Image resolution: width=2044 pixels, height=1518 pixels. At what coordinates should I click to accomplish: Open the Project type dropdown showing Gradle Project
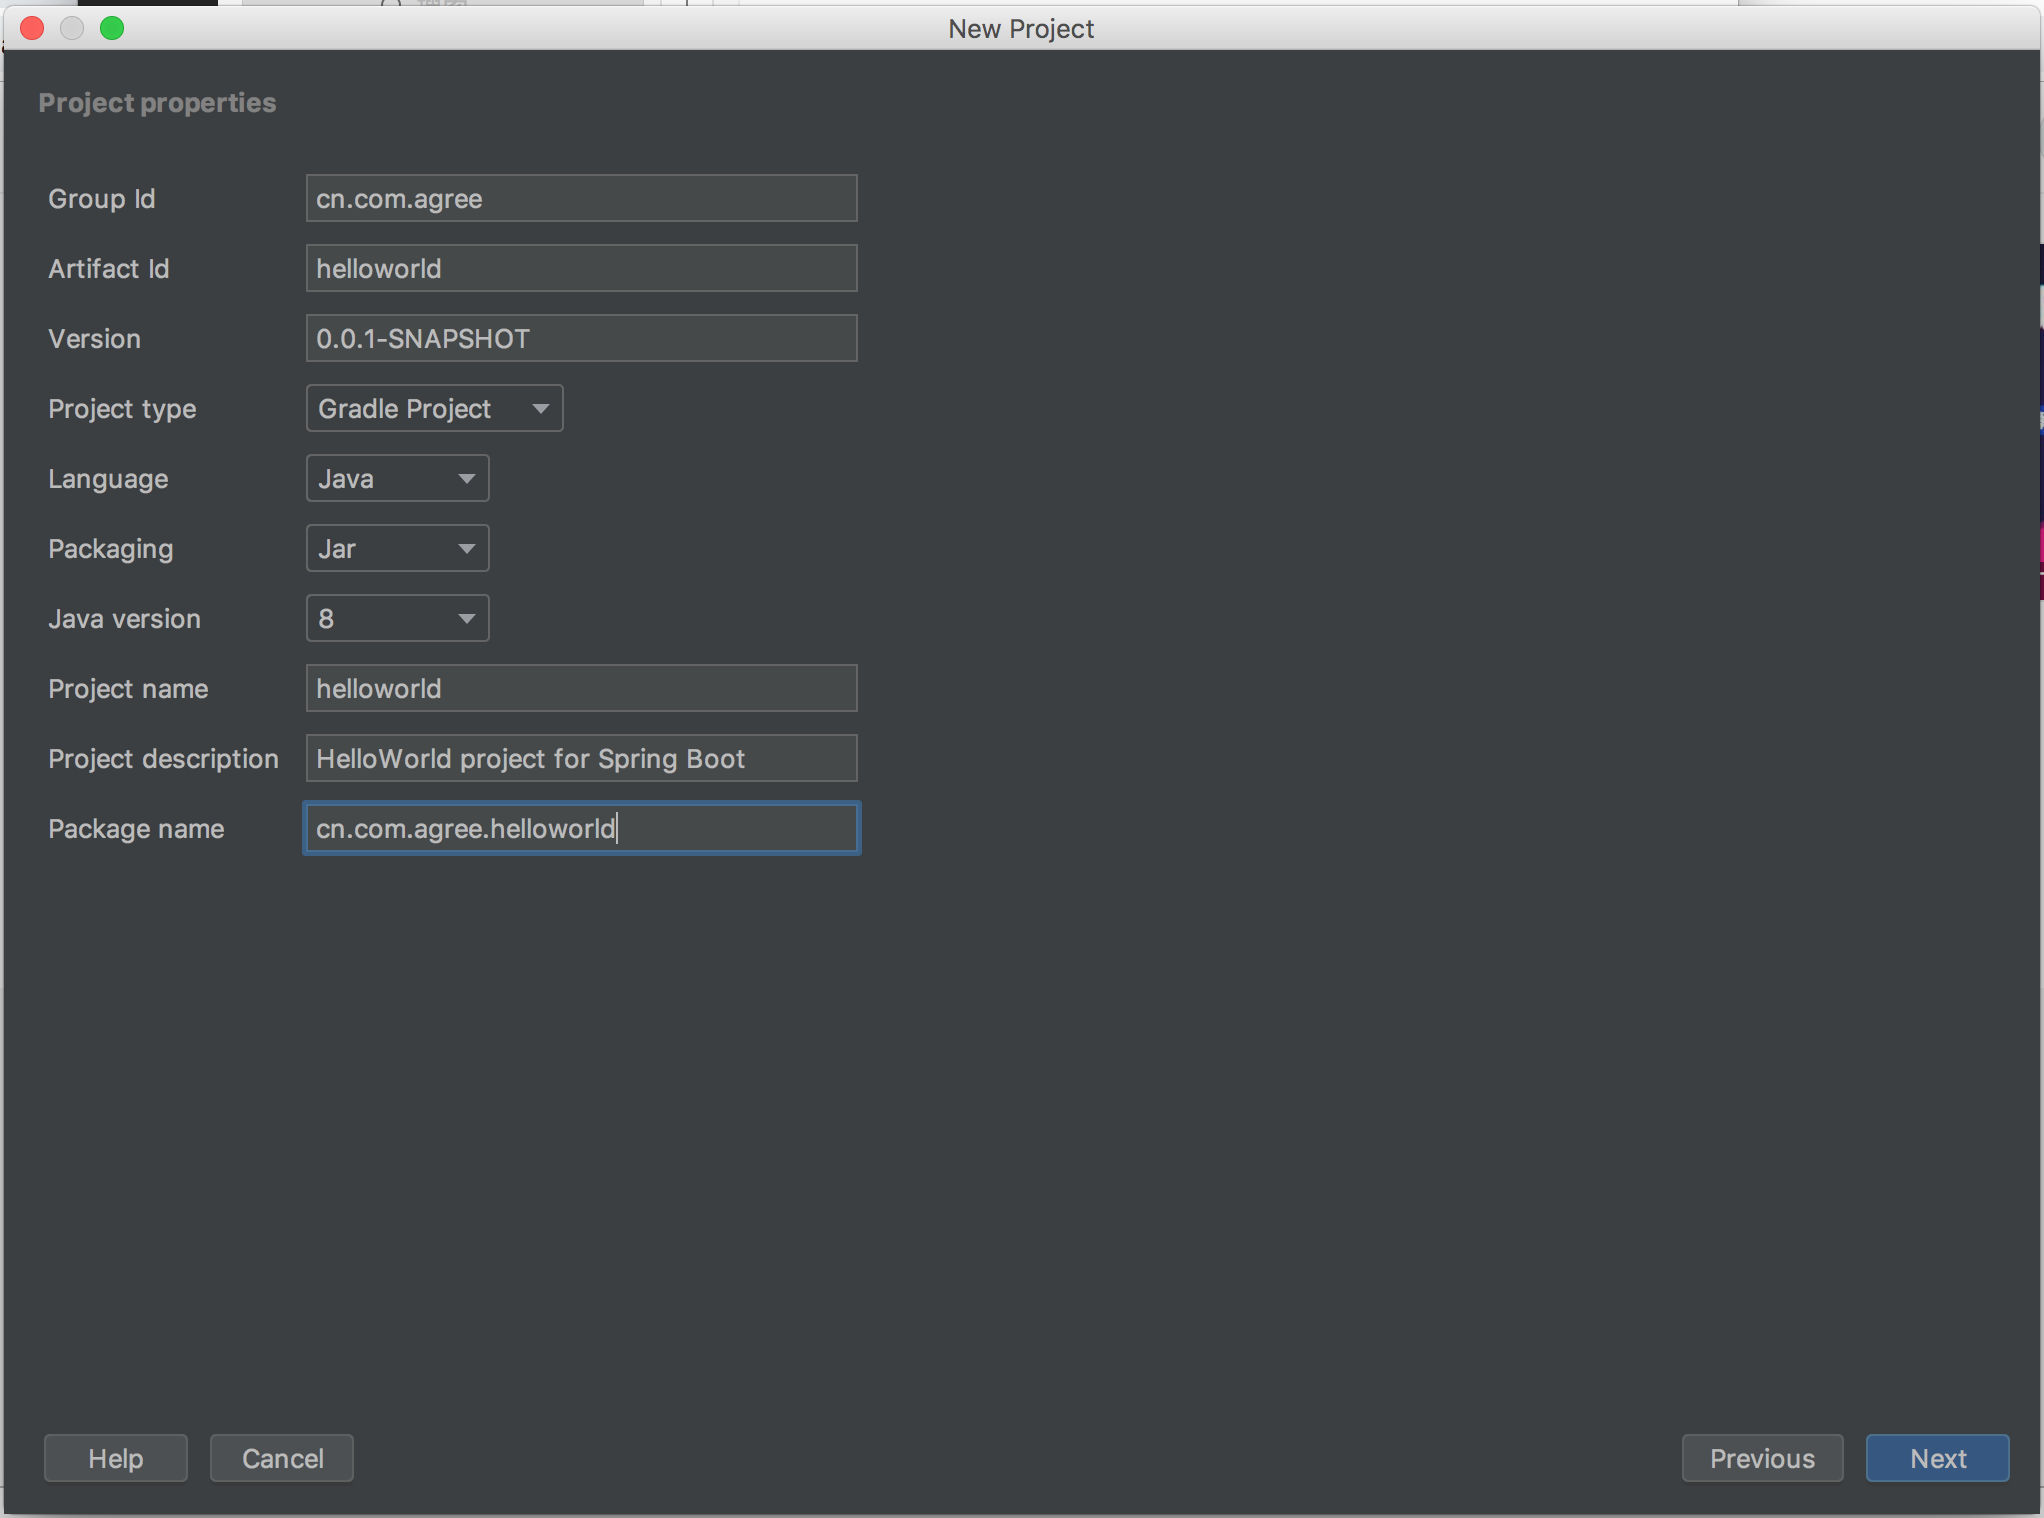click(433, 408)
